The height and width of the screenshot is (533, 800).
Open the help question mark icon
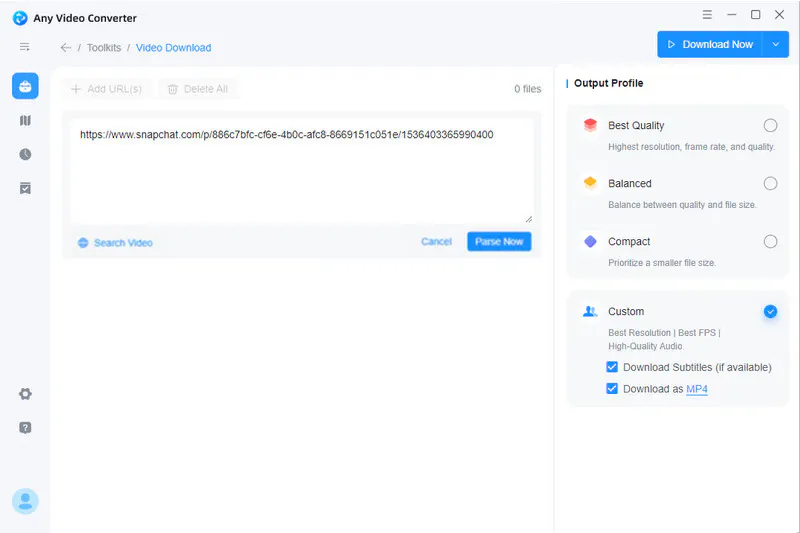(25, 427)
